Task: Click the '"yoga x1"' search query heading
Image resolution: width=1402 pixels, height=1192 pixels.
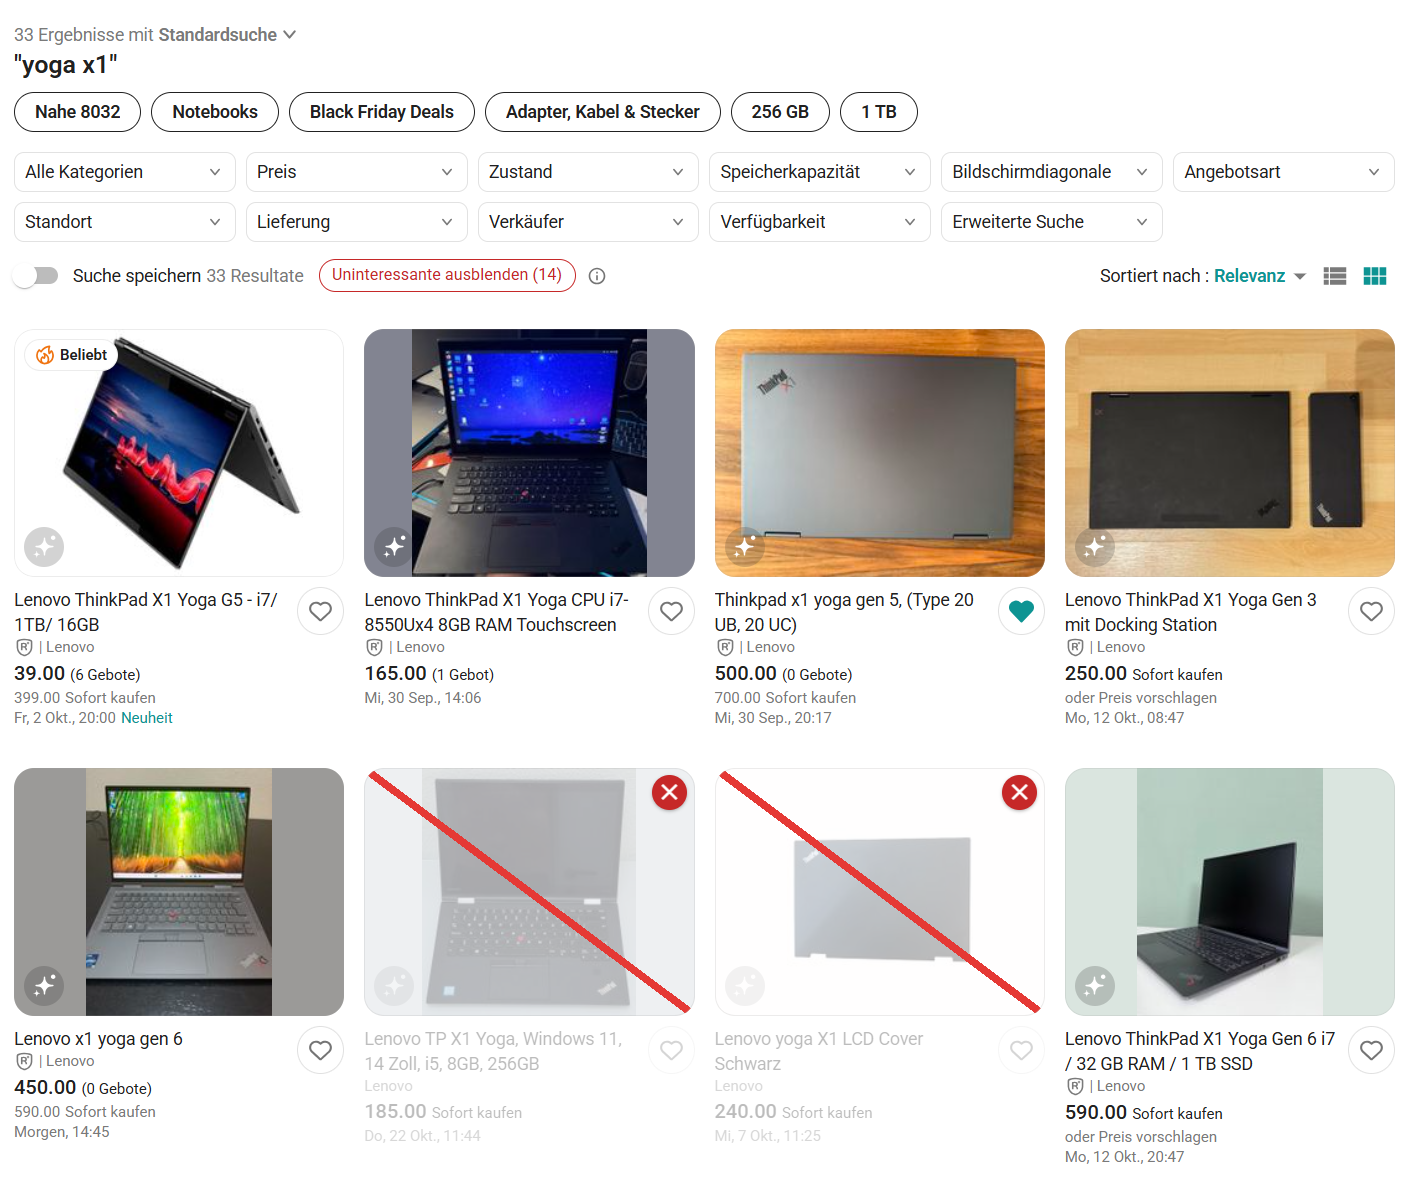Action: click(66, 65)
